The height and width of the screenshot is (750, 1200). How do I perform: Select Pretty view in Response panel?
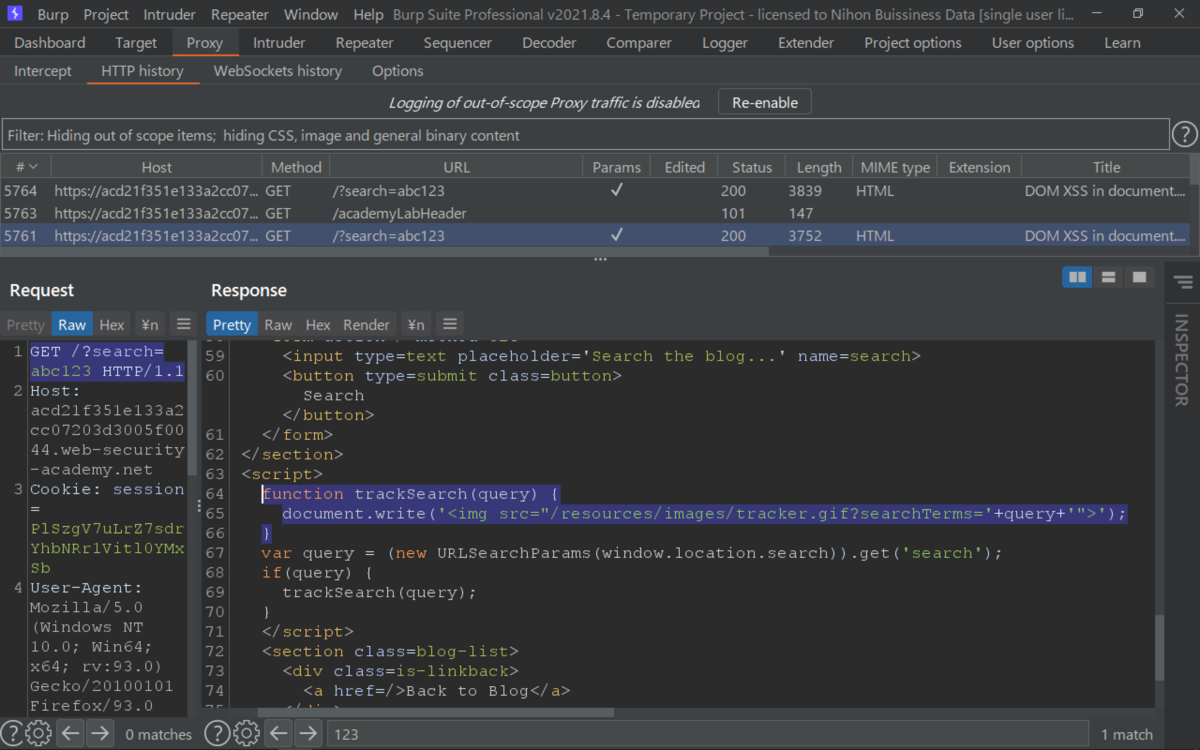(232, 324)
